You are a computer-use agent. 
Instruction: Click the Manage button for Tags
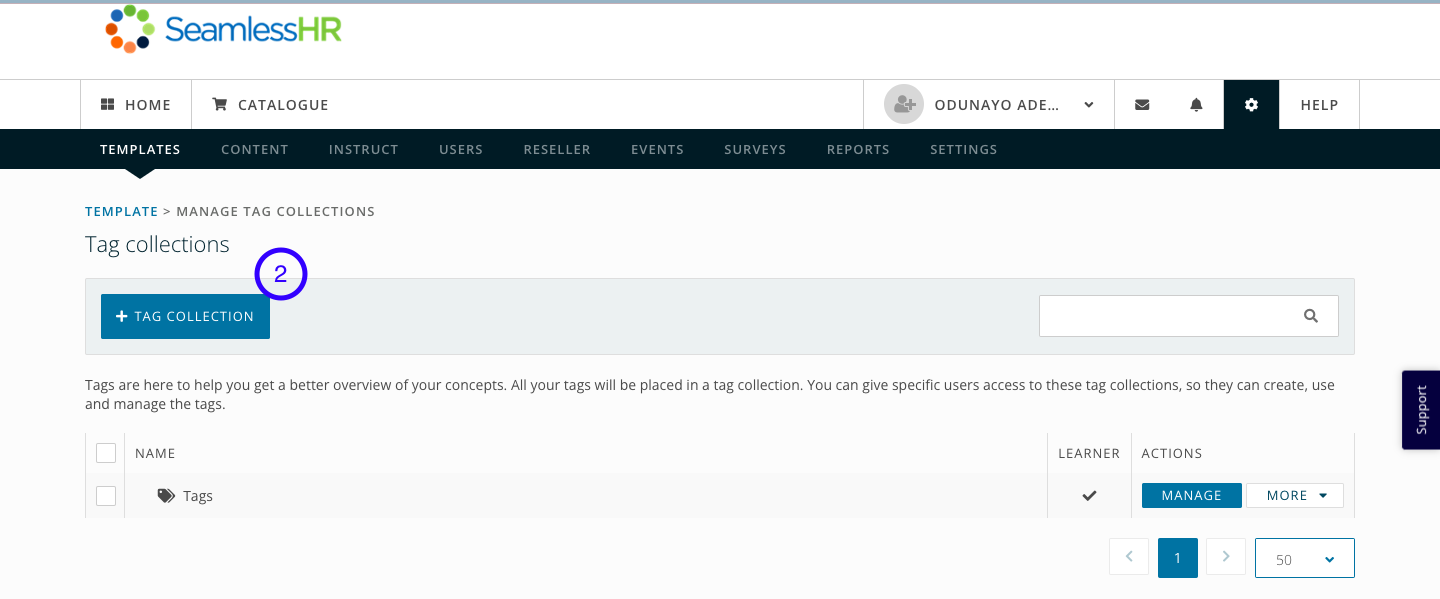1191,496
